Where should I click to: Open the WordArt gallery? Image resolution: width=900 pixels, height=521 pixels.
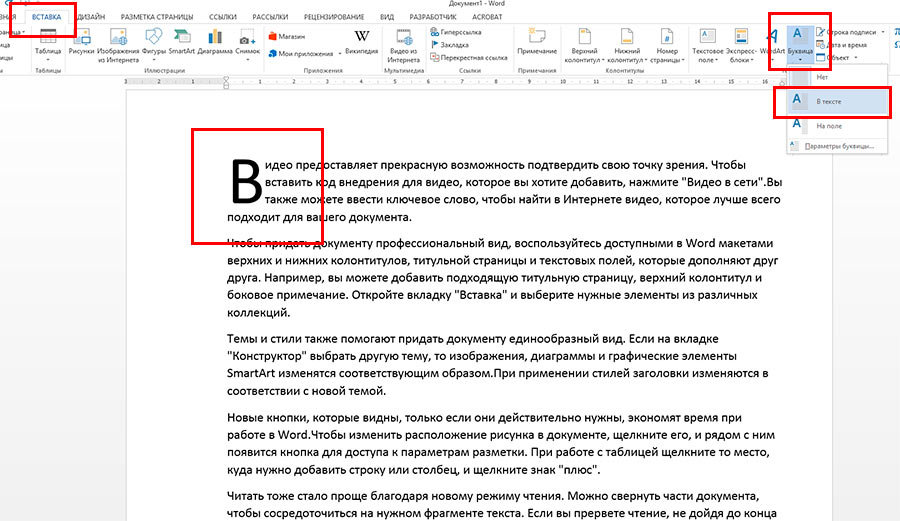[773, 44]
